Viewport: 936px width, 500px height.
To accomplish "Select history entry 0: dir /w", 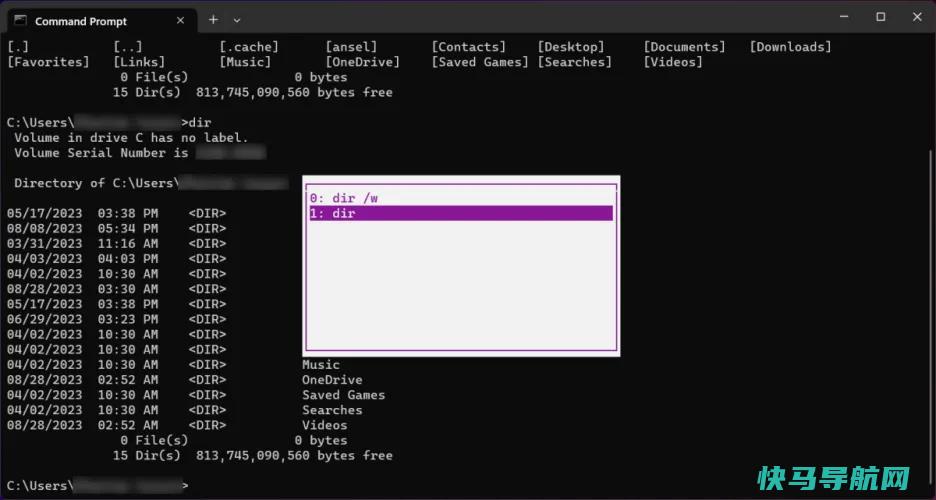I will tap(461, 198).
